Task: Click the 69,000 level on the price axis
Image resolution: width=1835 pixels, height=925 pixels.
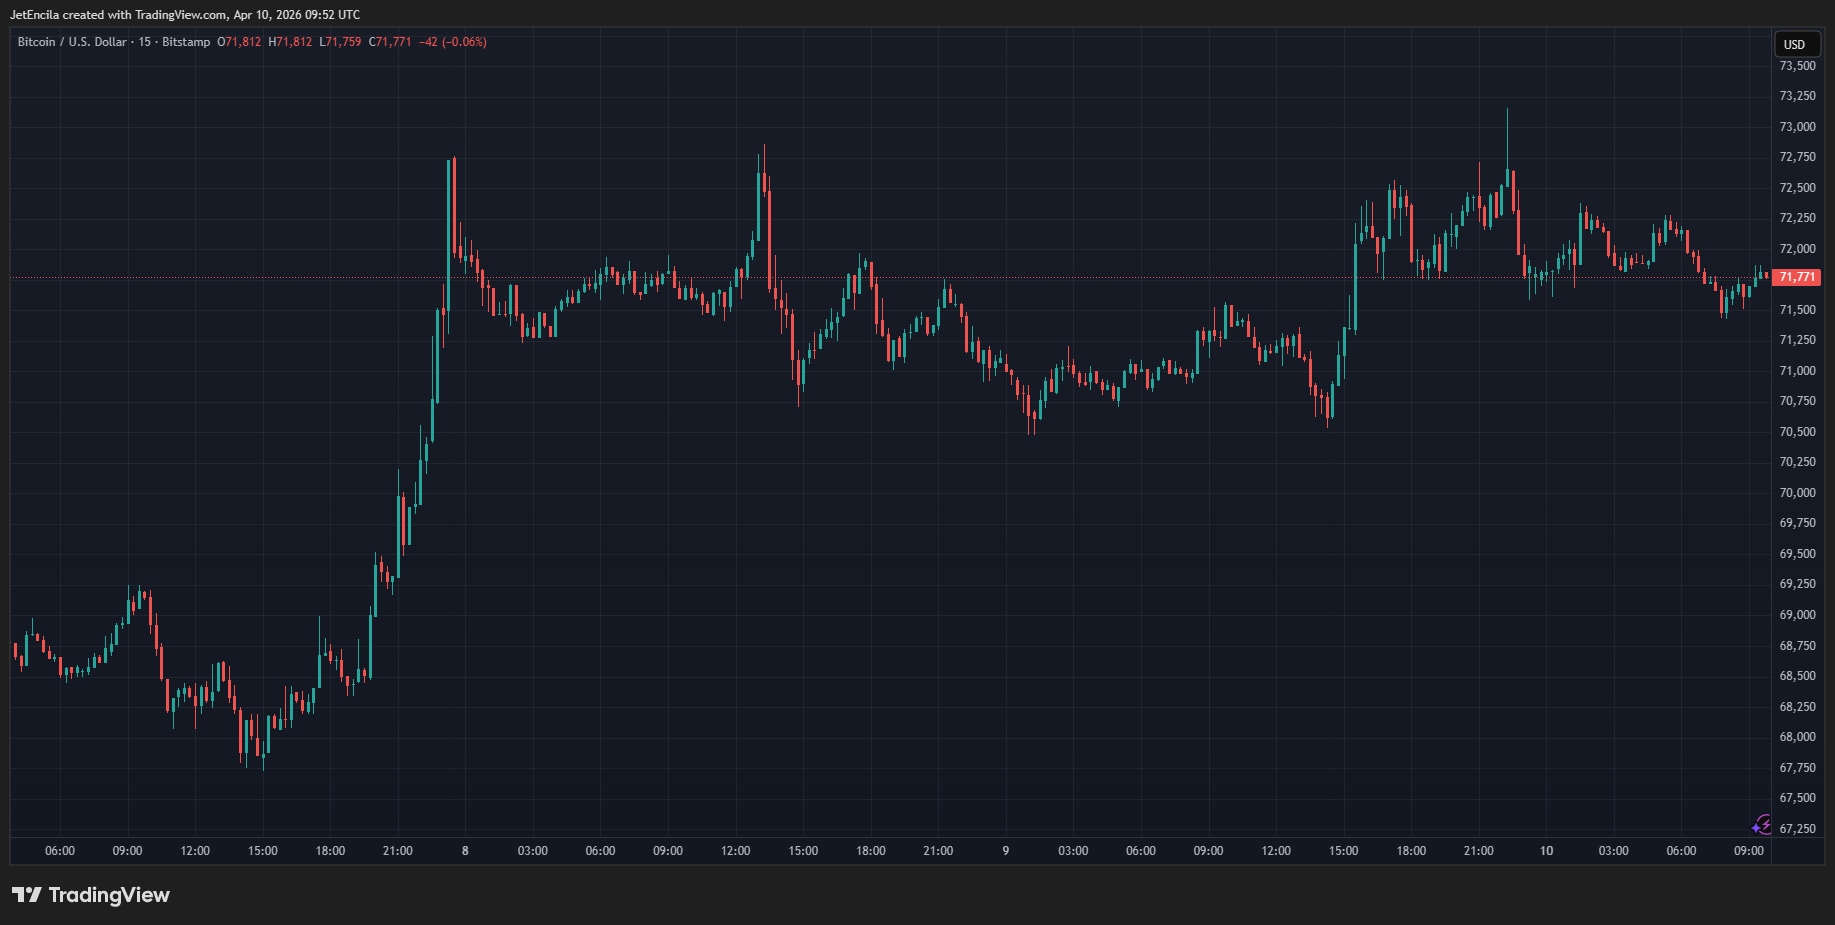Action: pos(1797,615)
